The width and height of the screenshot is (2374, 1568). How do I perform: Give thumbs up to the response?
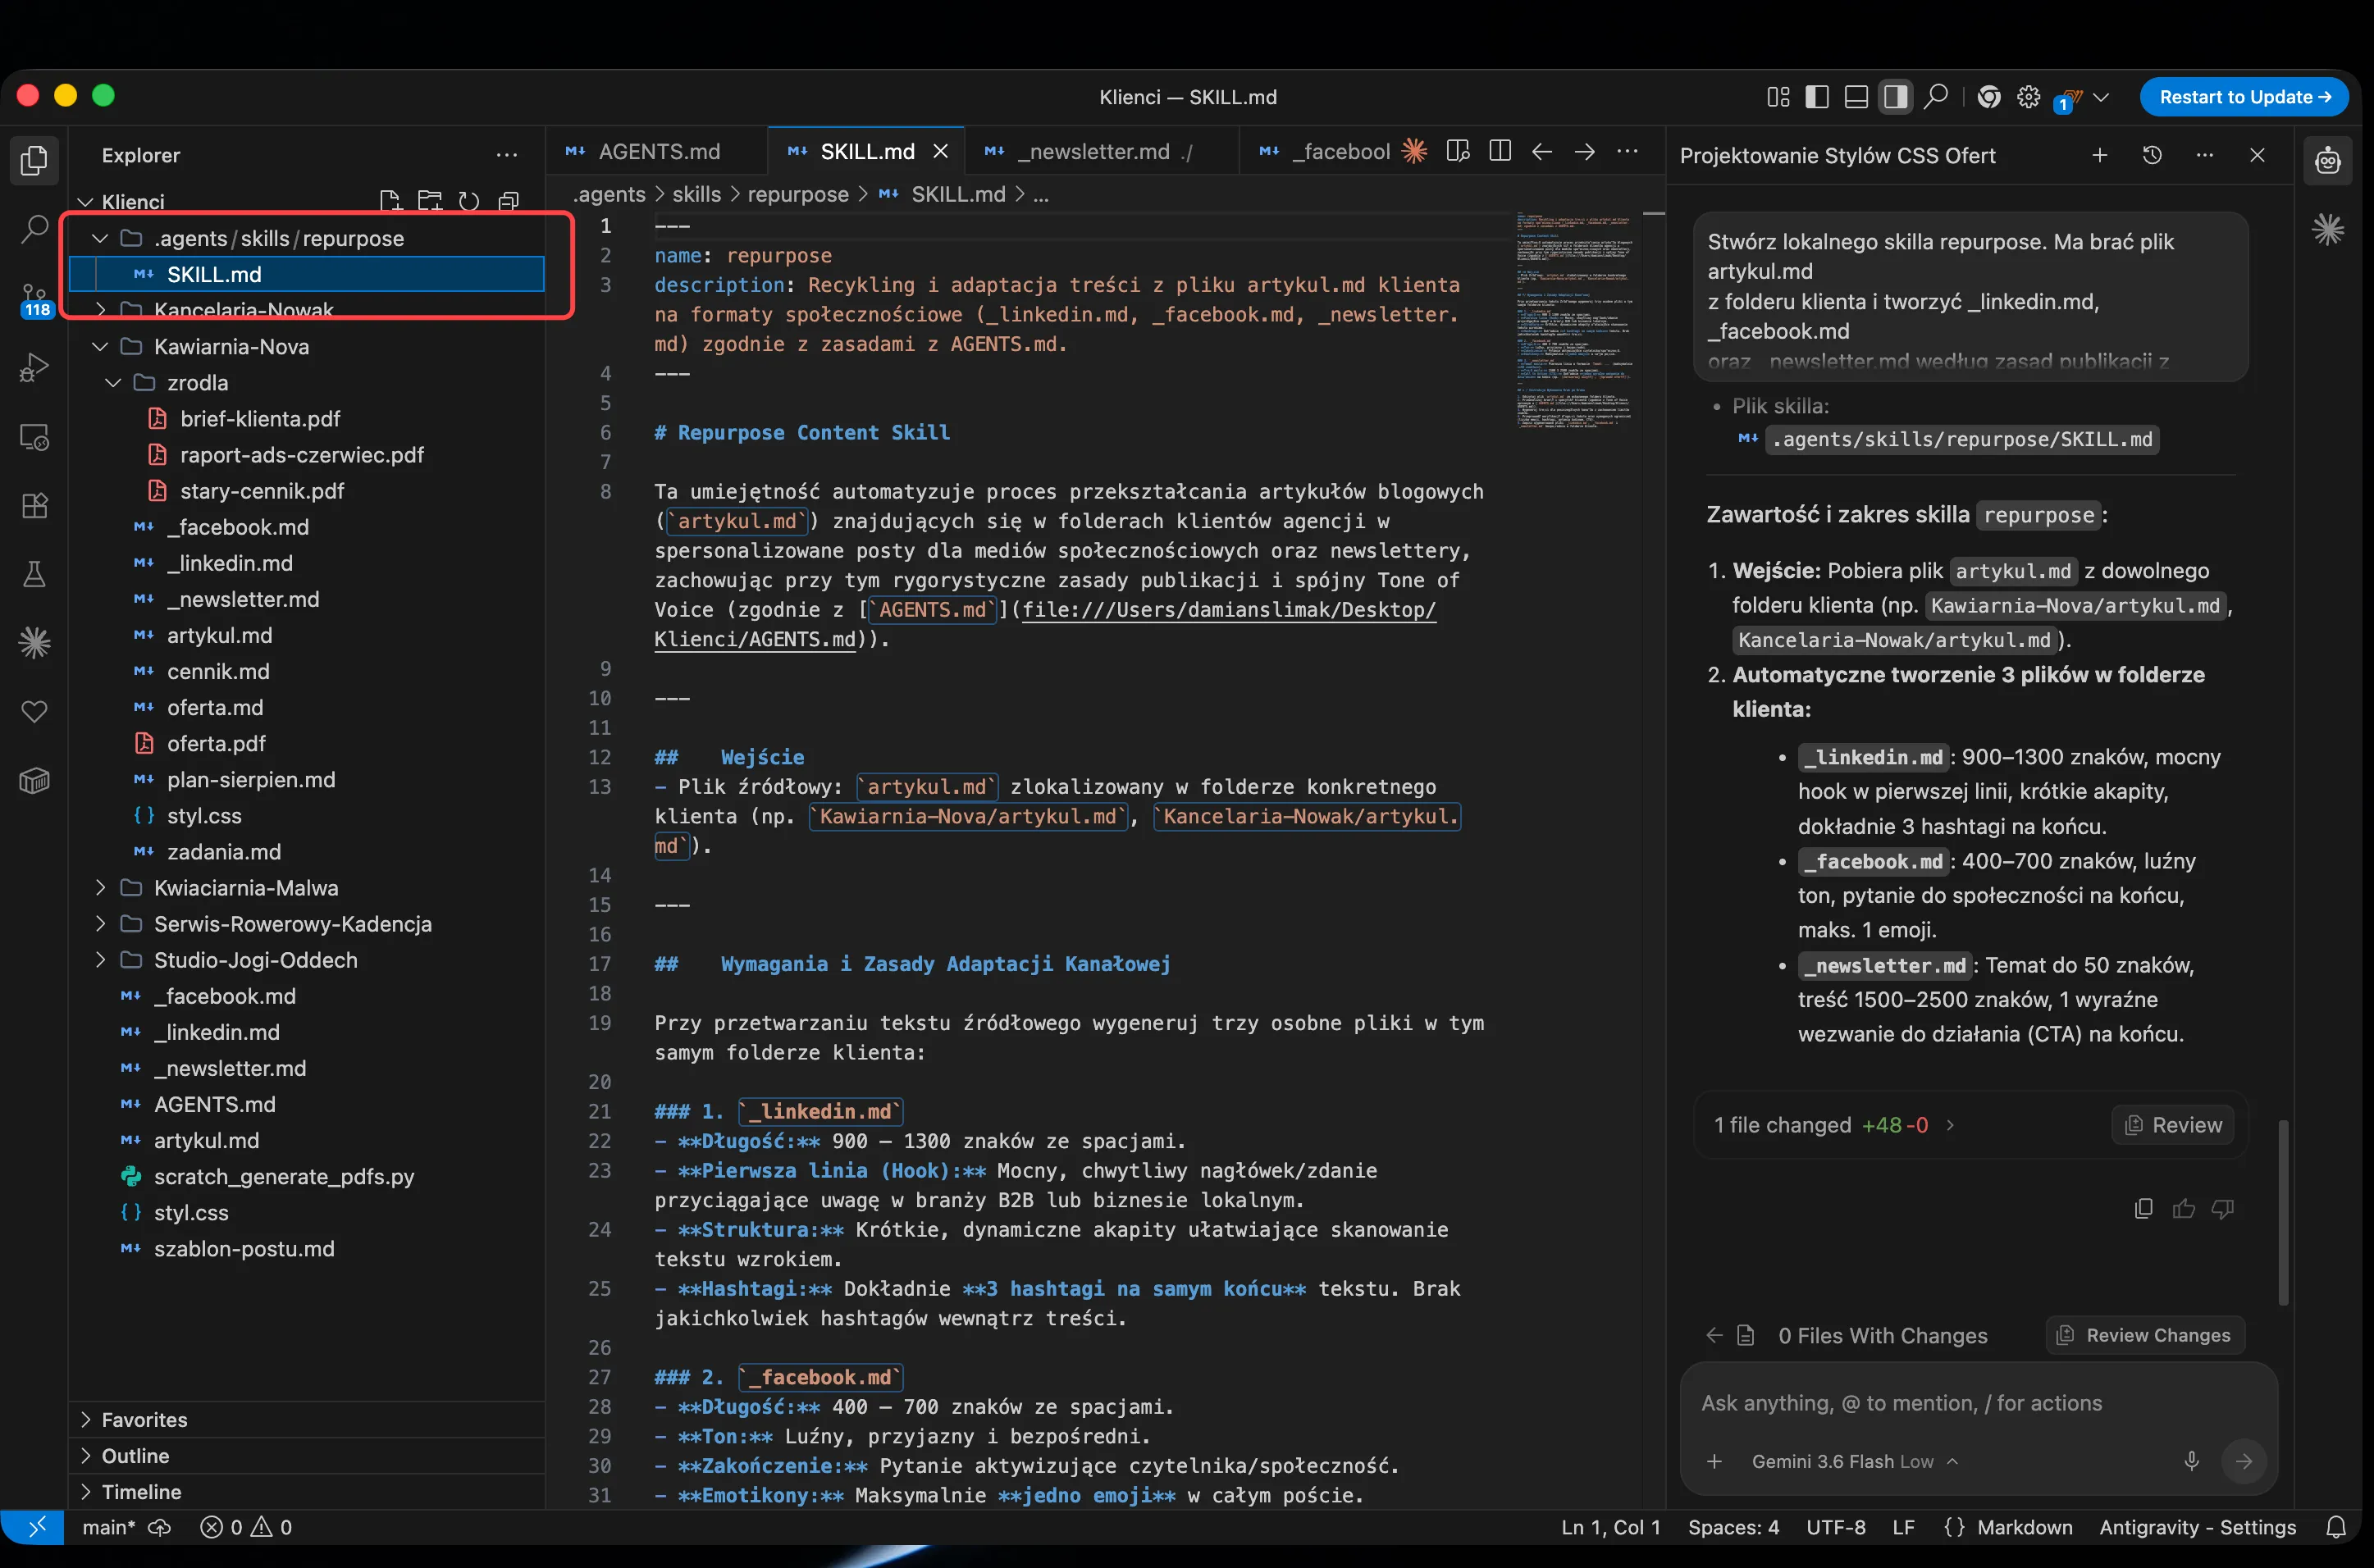2183,1209
